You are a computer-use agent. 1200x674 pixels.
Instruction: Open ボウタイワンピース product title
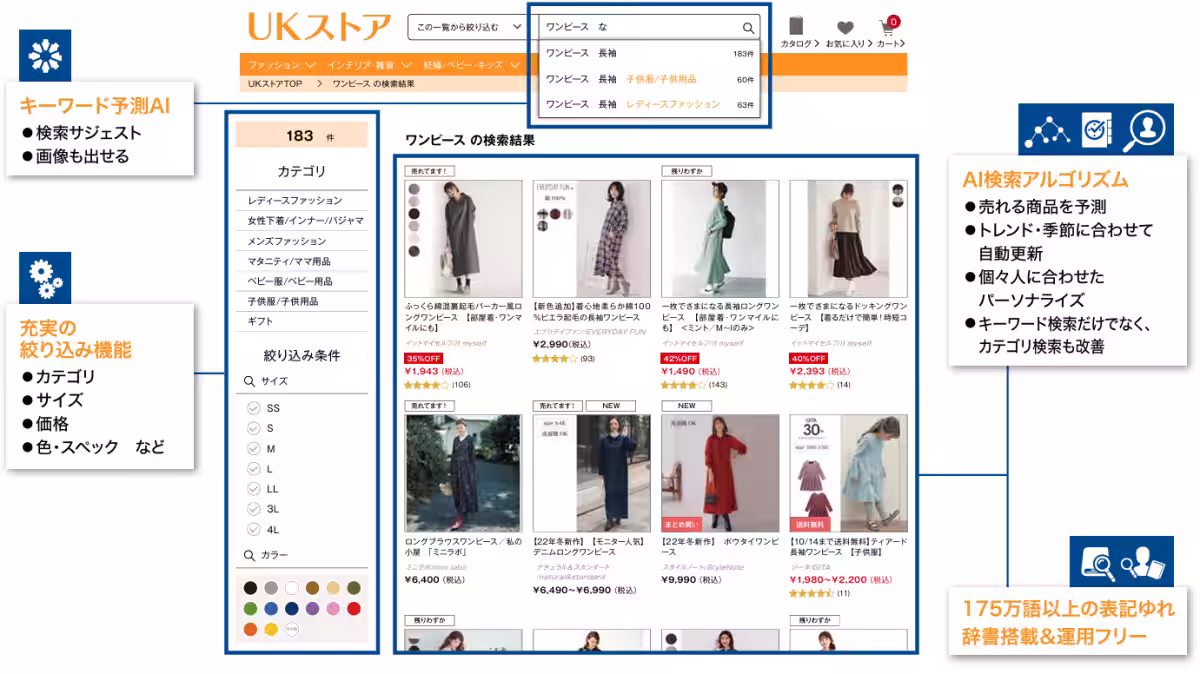coord(719,546)
